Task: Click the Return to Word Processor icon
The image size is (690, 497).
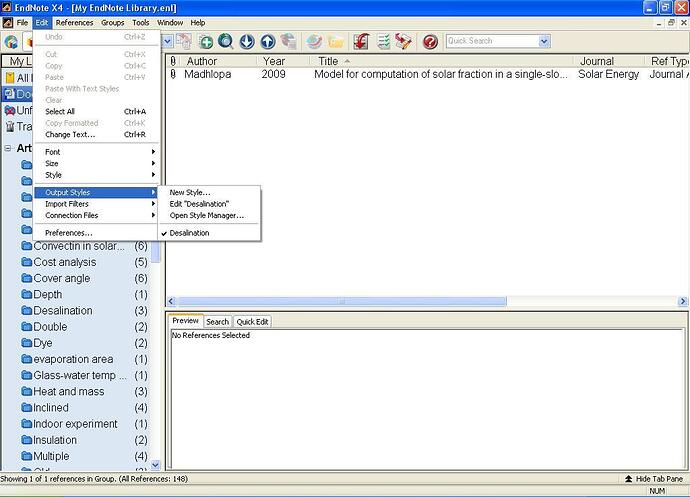Action: [404, 42]
